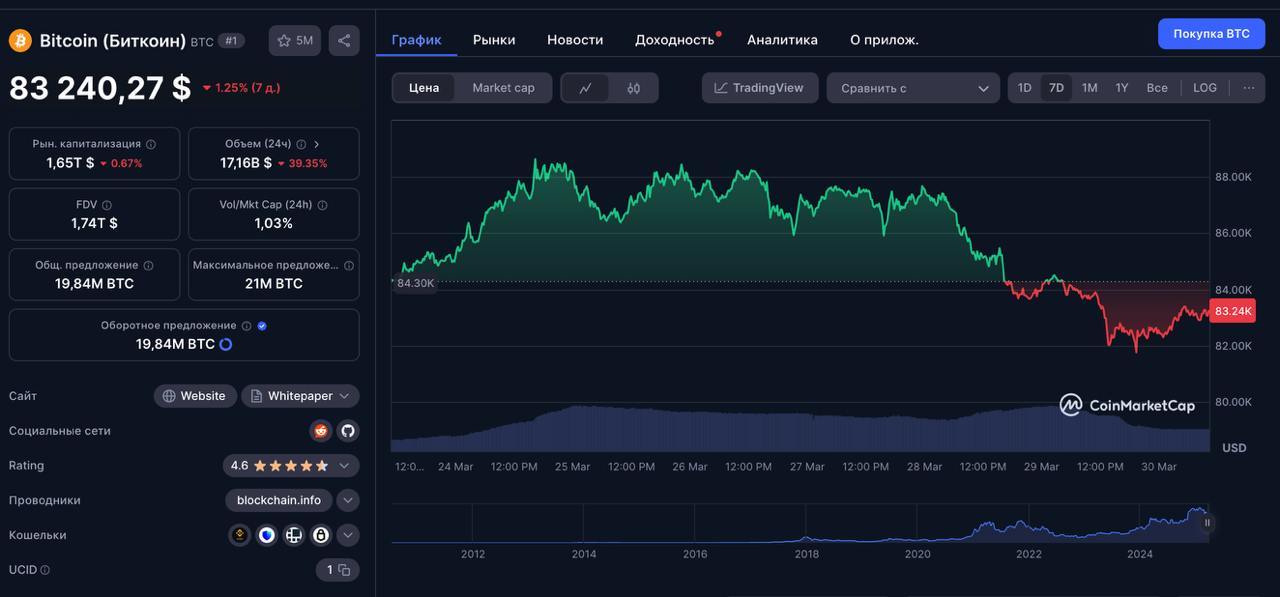Click the main price chart area
1280x597 pixels.
click(800, 285)
